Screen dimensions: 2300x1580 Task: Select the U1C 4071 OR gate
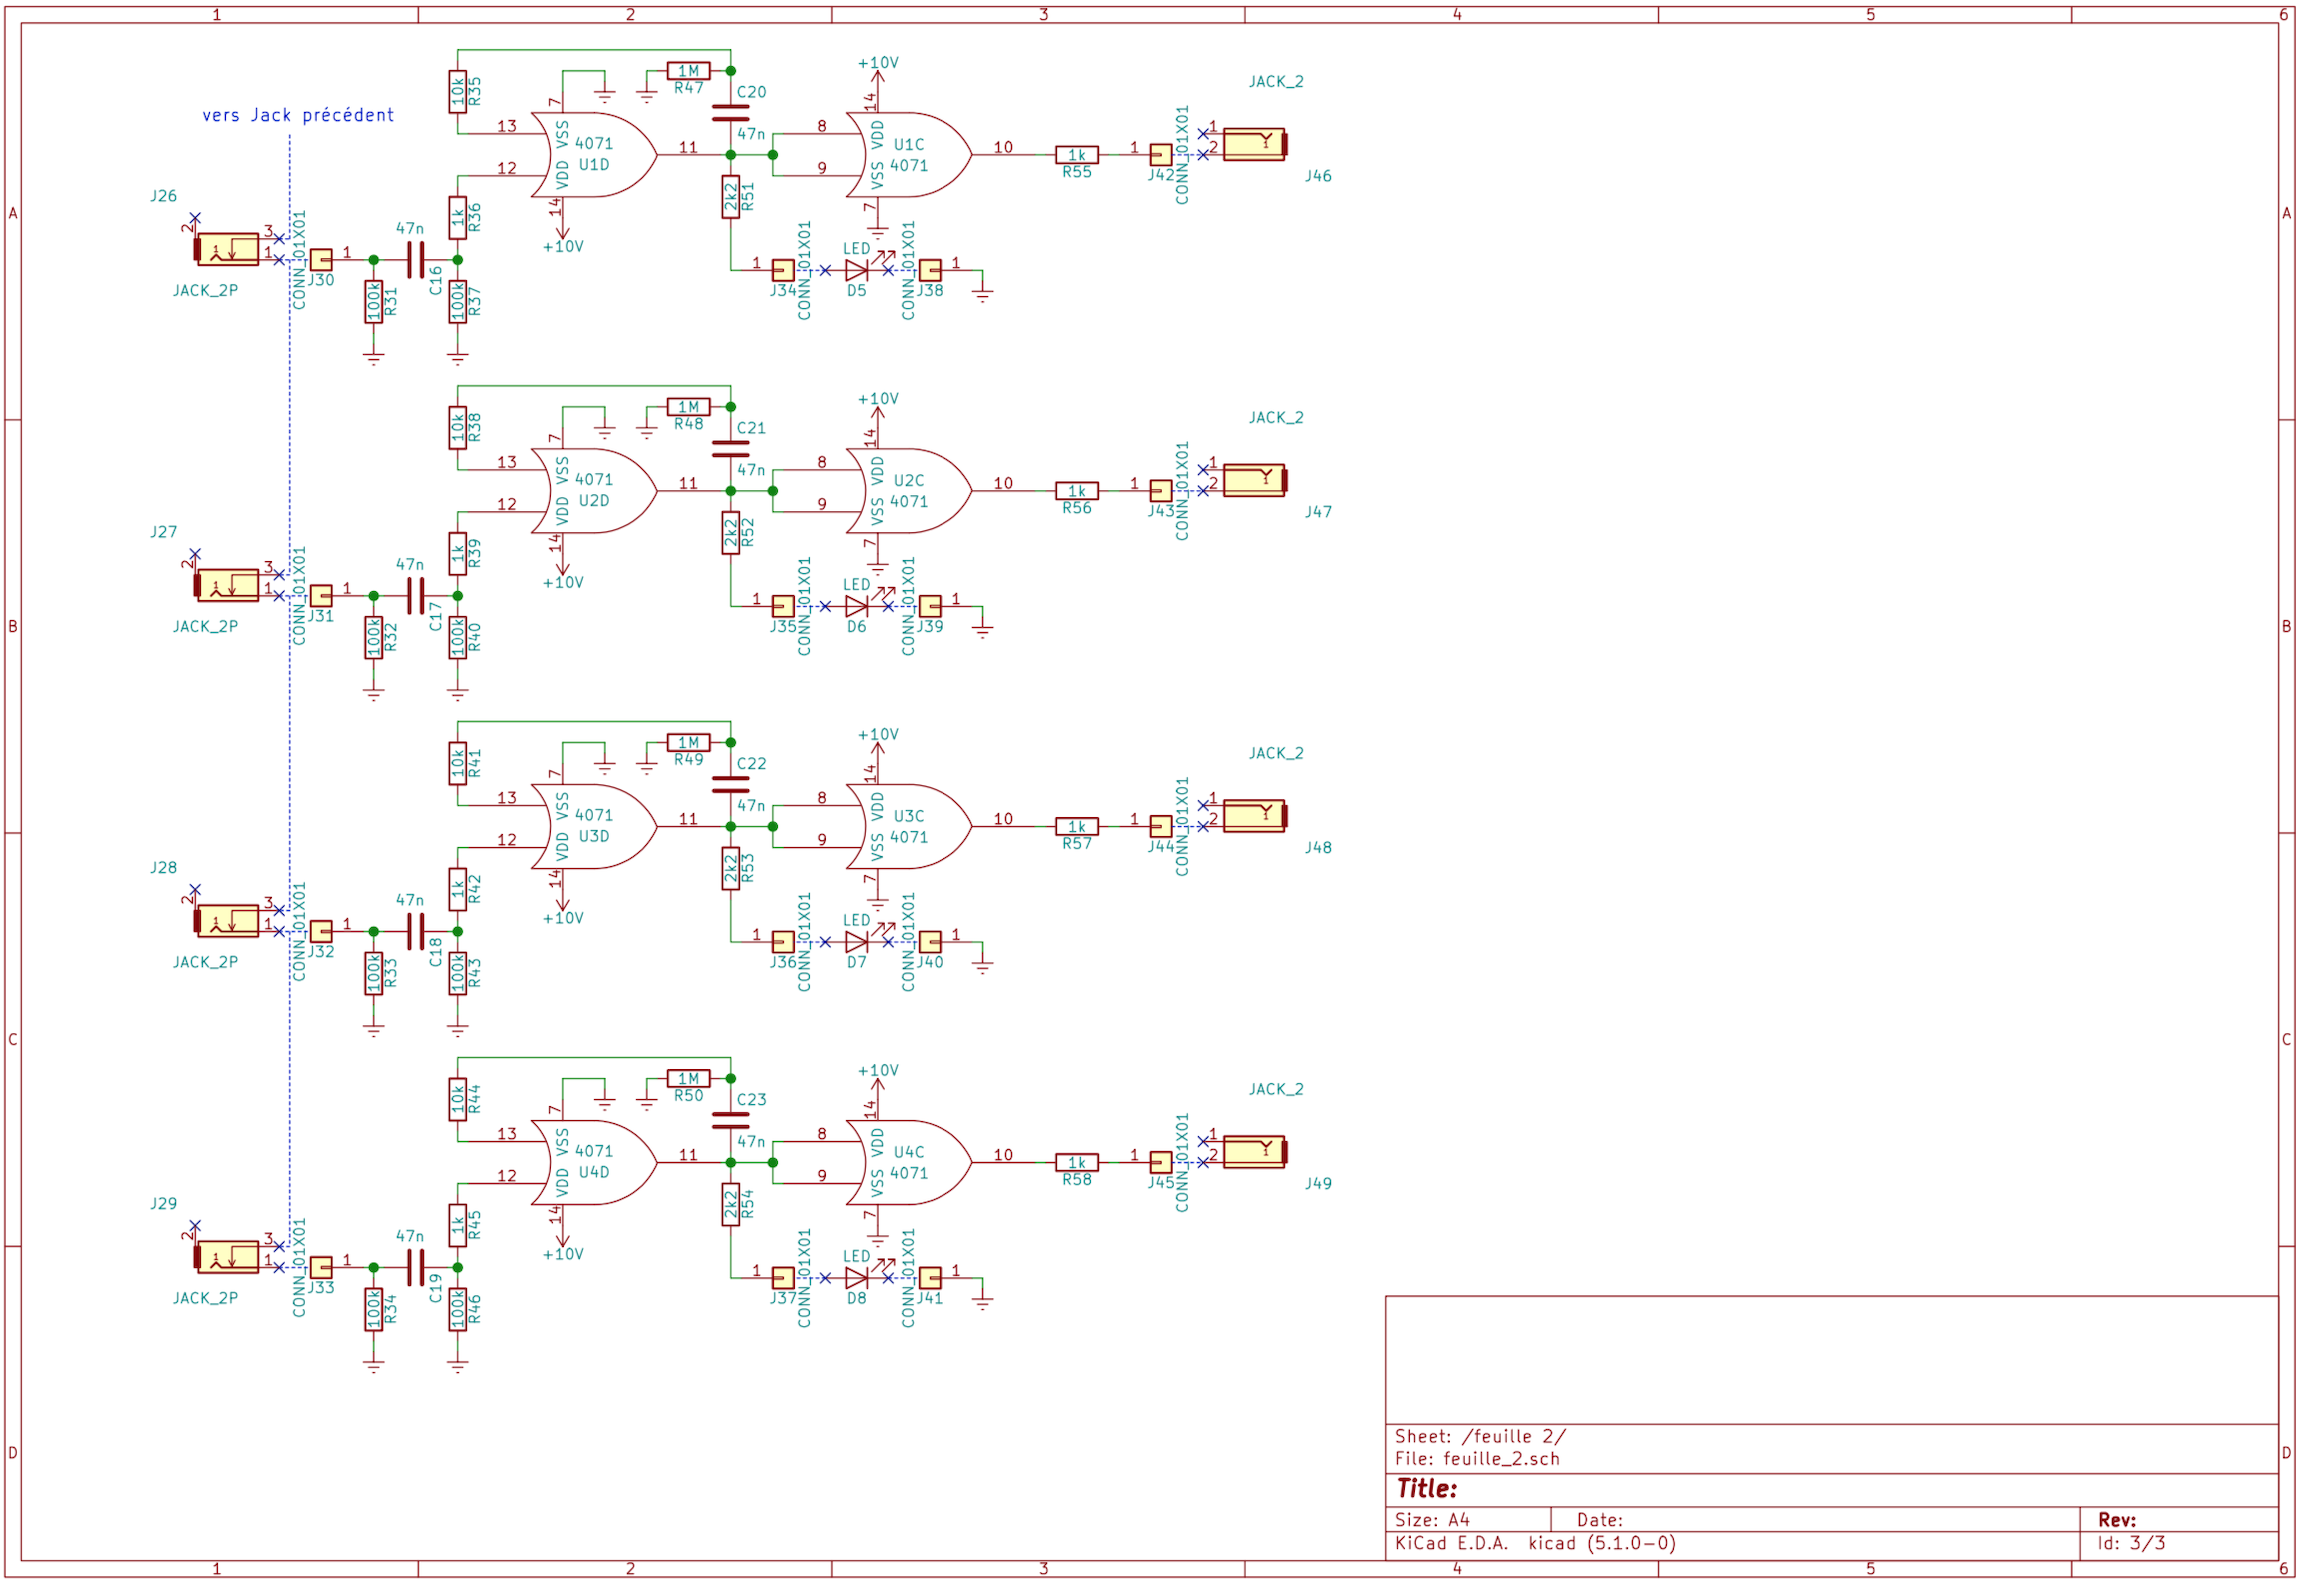(907, 155)
